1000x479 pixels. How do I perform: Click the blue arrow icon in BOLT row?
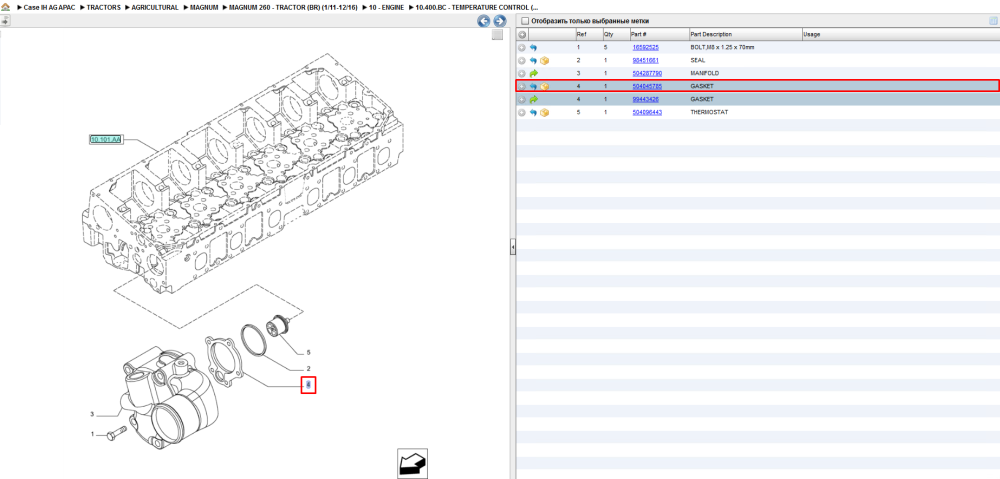click(x=533, y=48)
